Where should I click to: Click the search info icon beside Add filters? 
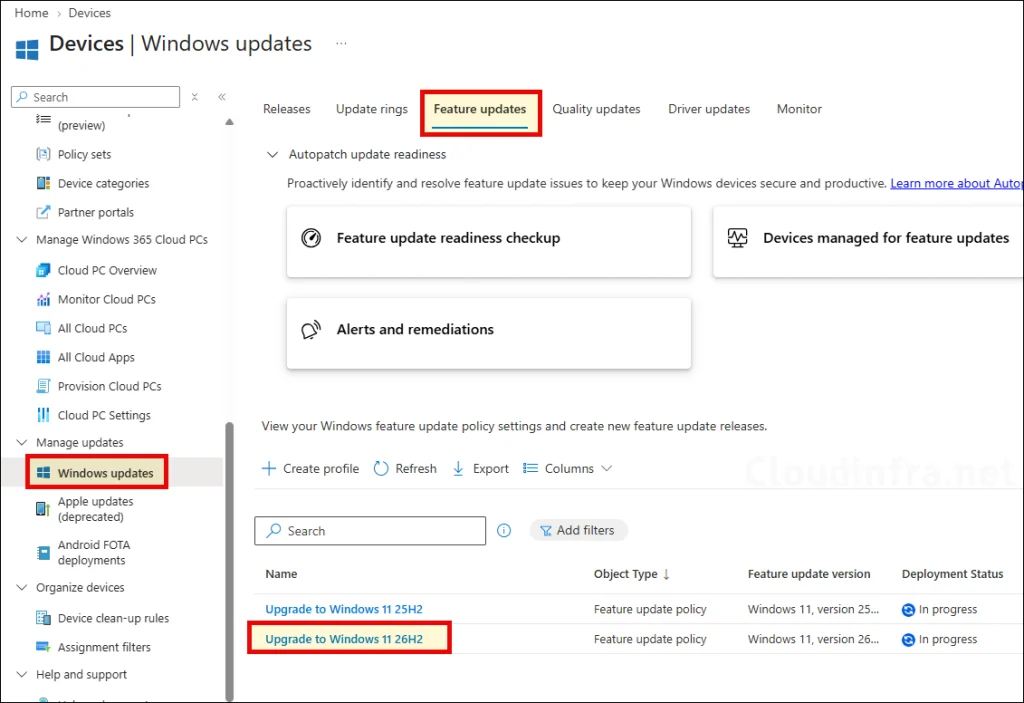tap(504, 531)
